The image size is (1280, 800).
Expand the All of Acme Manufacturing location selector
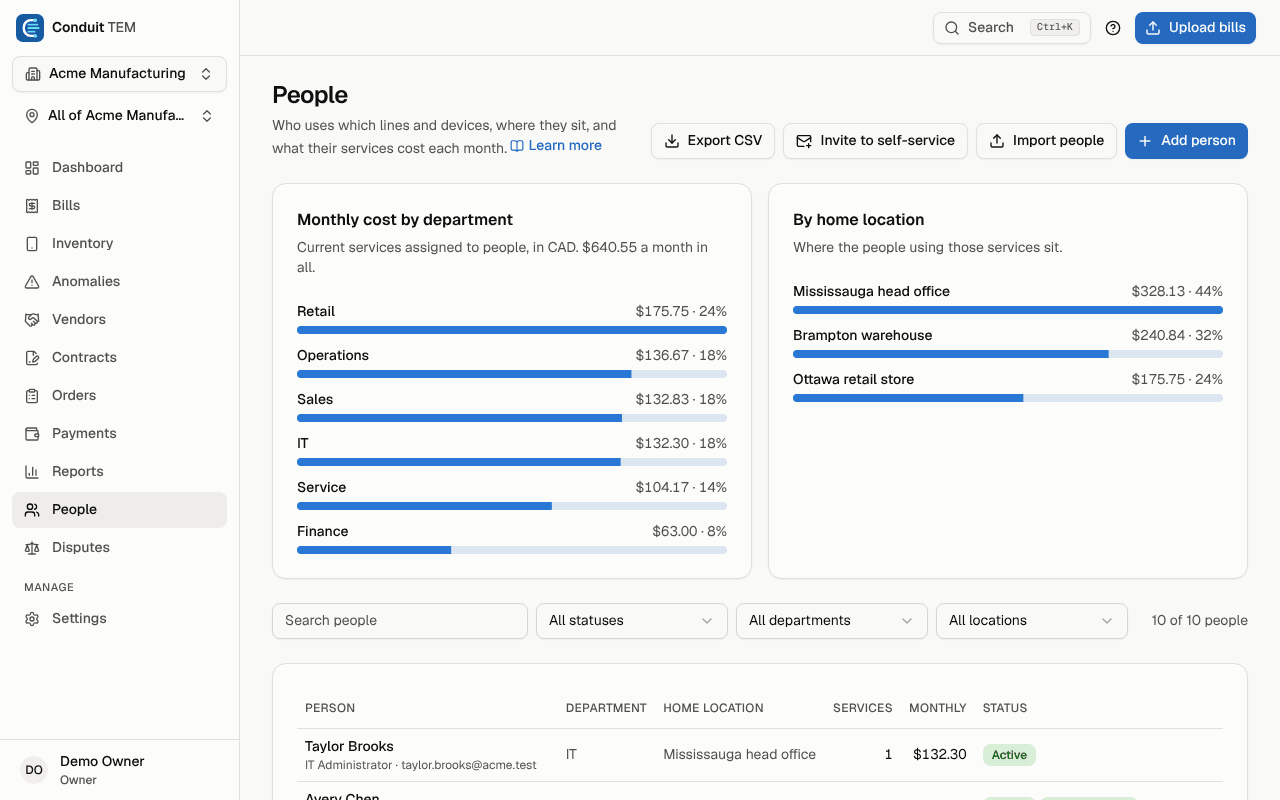[120, 116]
